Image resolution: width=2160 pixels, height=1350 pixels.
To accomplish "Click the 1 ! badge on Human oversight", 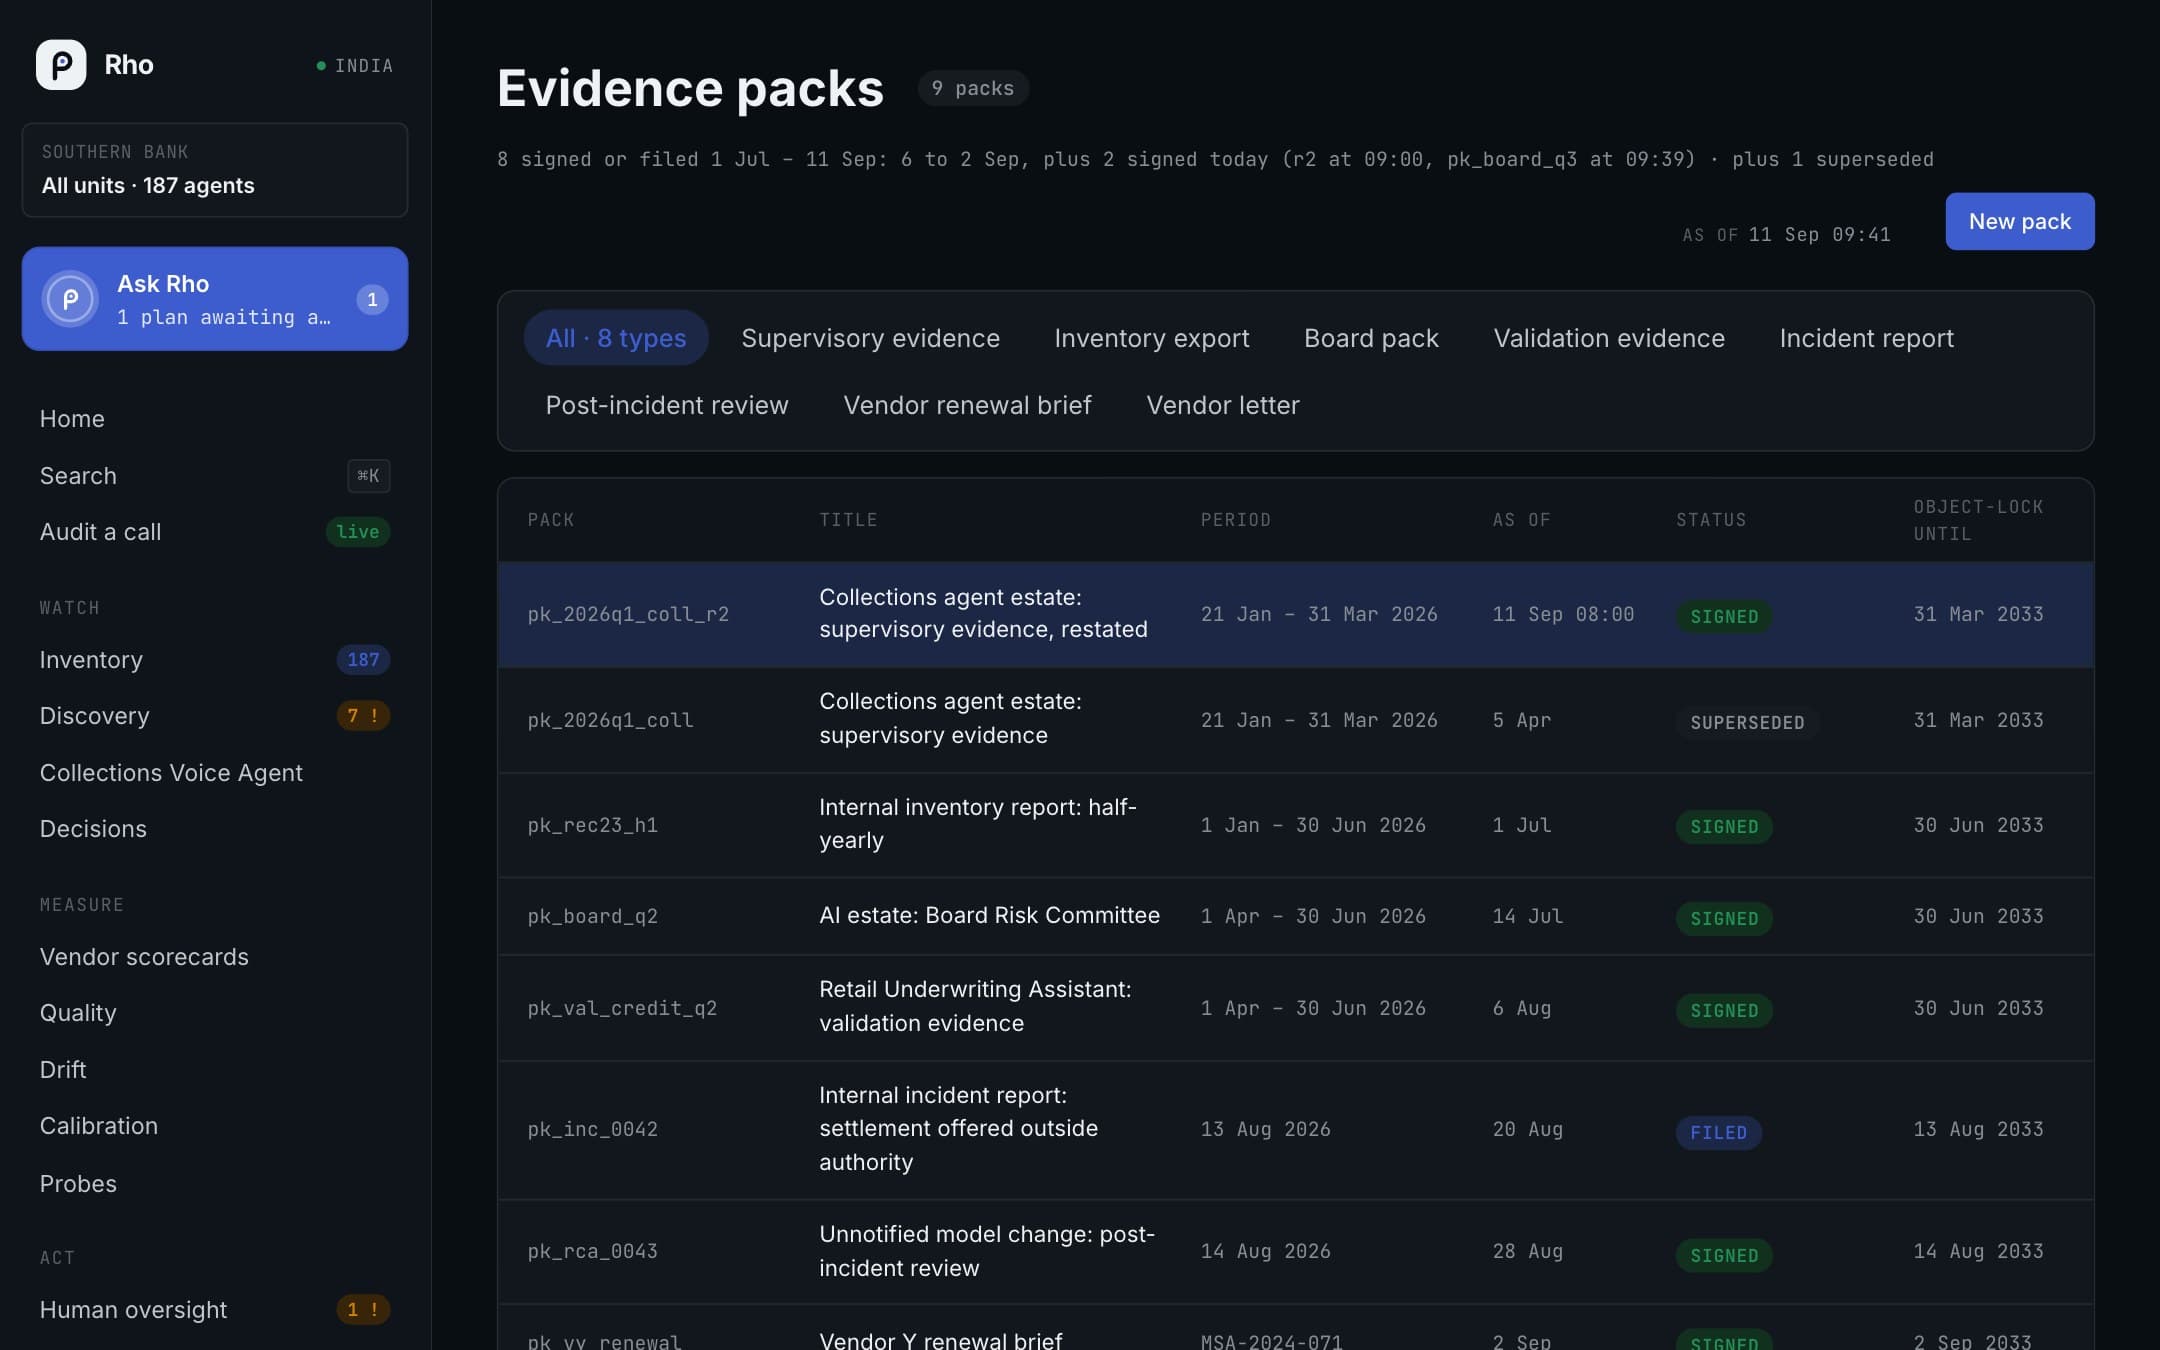I will click(363, 1310).
